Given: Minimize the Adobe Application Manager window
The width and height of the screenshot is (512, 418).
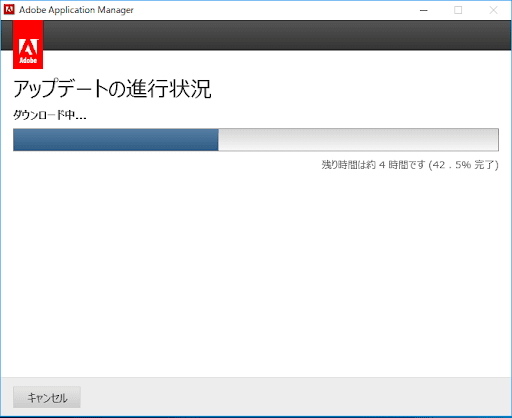Looking at the screenshot, I should (424, 10).
